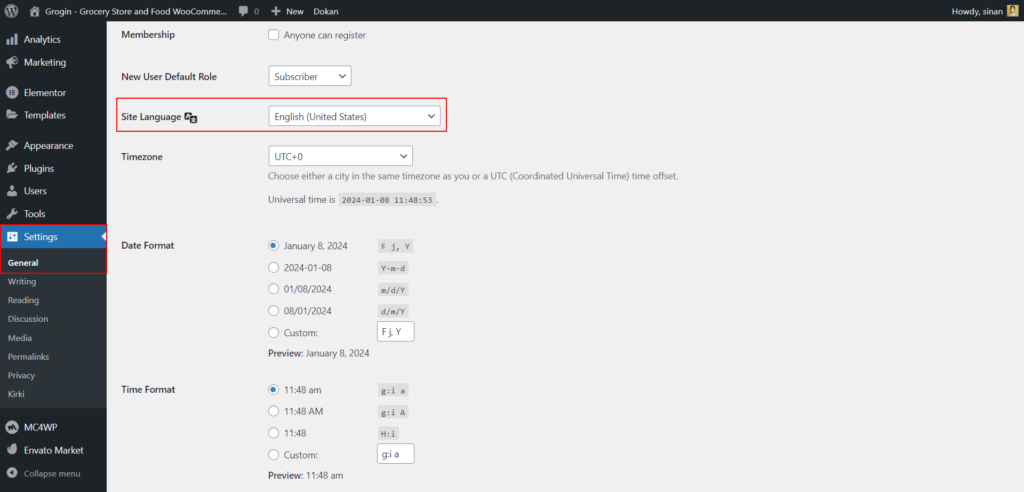
Task: Click the Tools wrench icon
Action: click(x=12, y=214)
